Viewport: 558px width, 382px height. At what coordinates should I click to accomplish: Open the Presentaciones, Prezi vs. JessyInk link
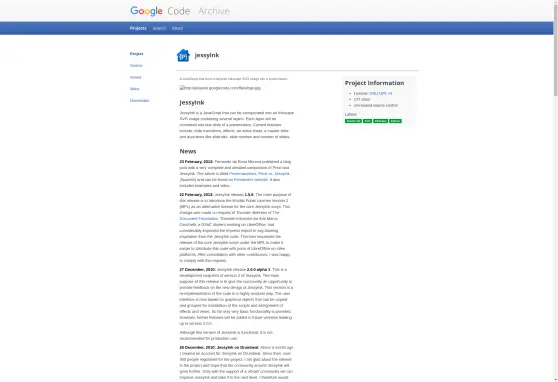coord(259,174)
